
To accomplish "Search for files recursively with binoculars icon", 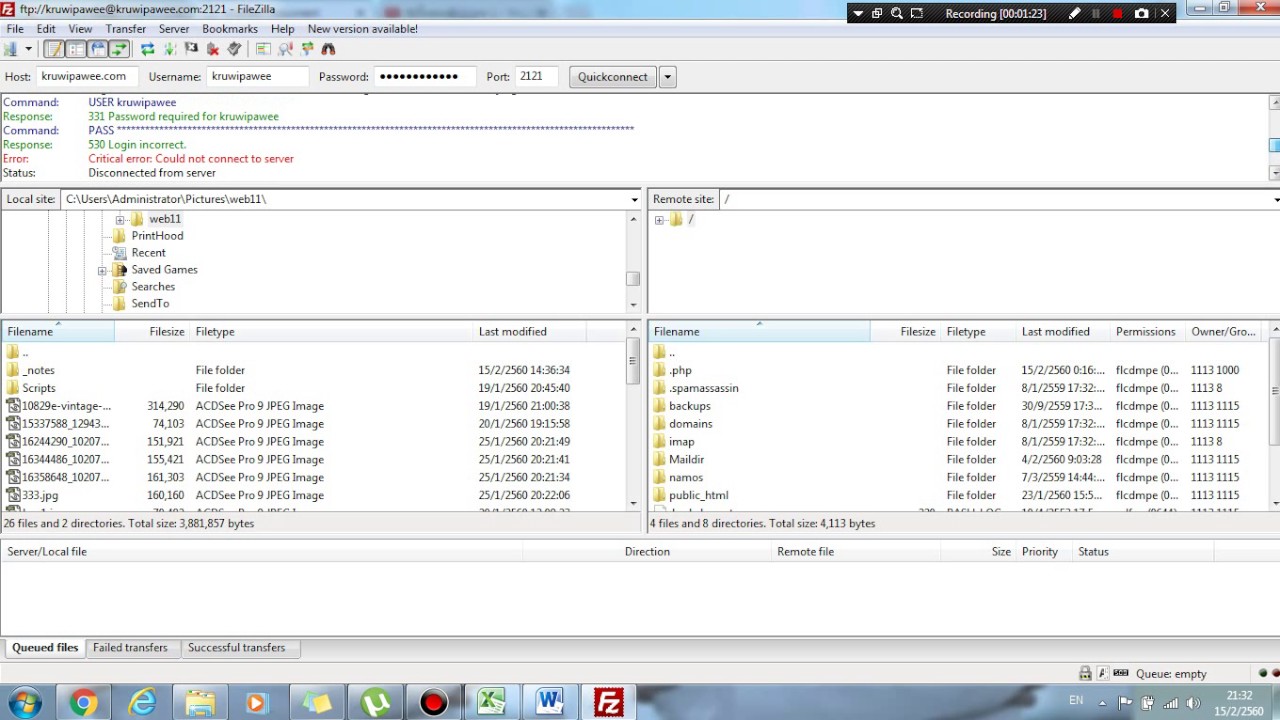I will tap(328, 49).
